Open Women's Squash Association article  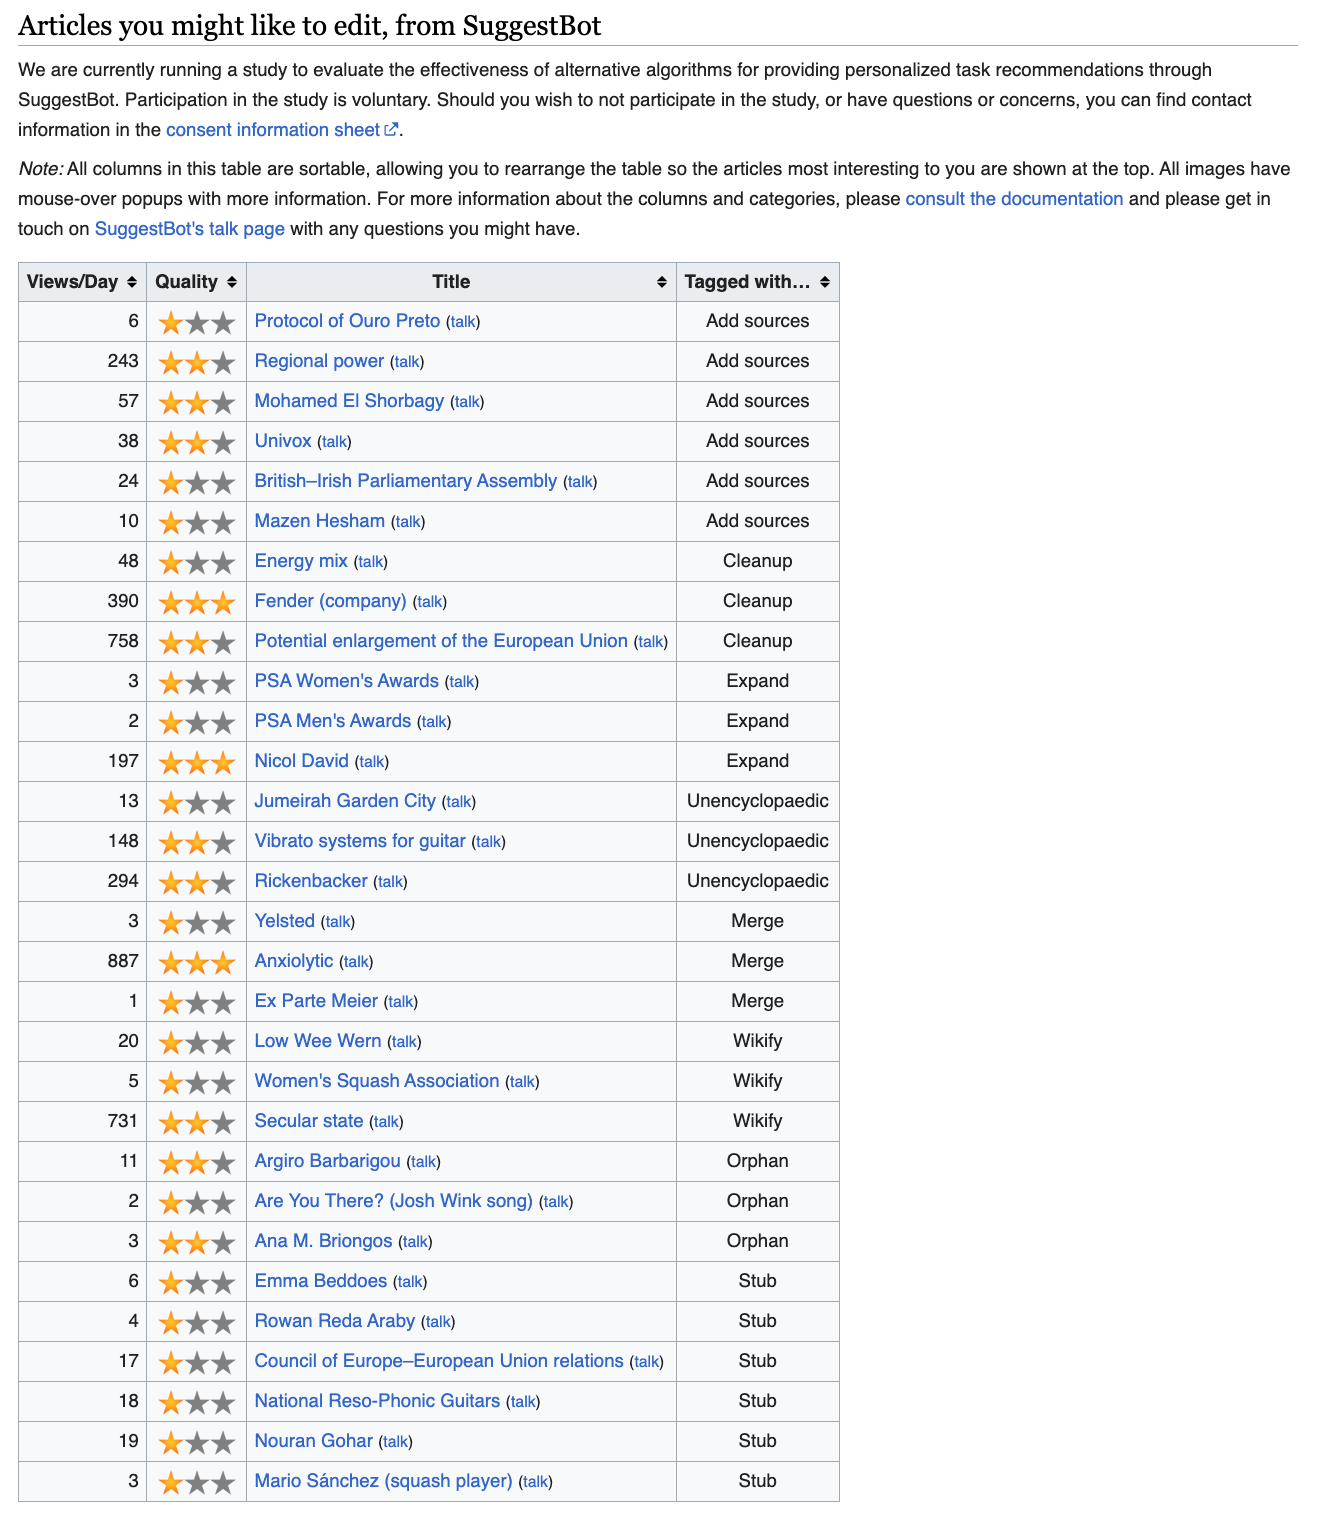[376, 1081]
